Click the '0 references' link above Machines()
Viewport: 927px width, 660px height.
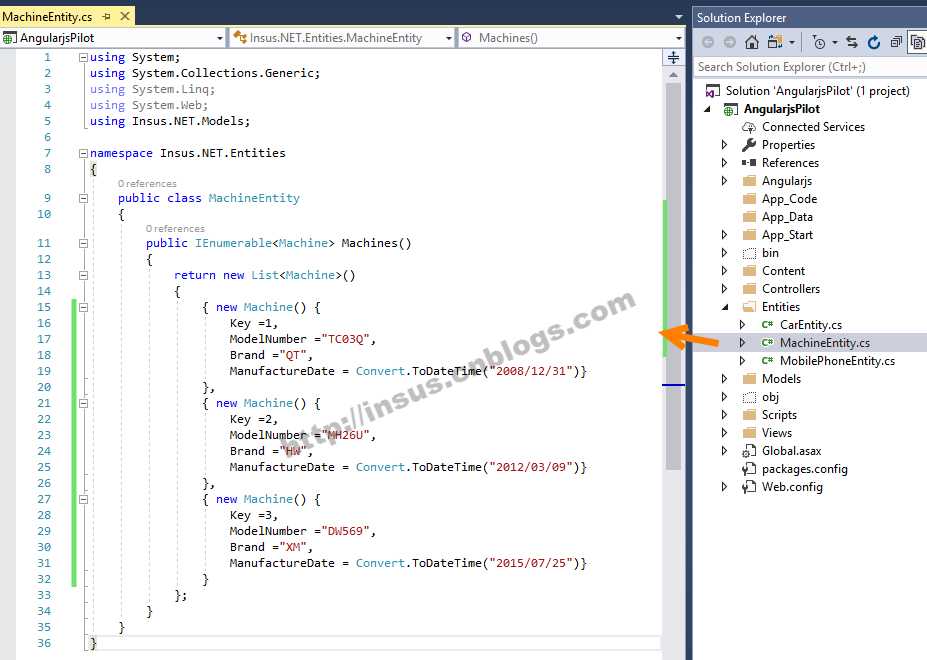(x=175, y=229)
